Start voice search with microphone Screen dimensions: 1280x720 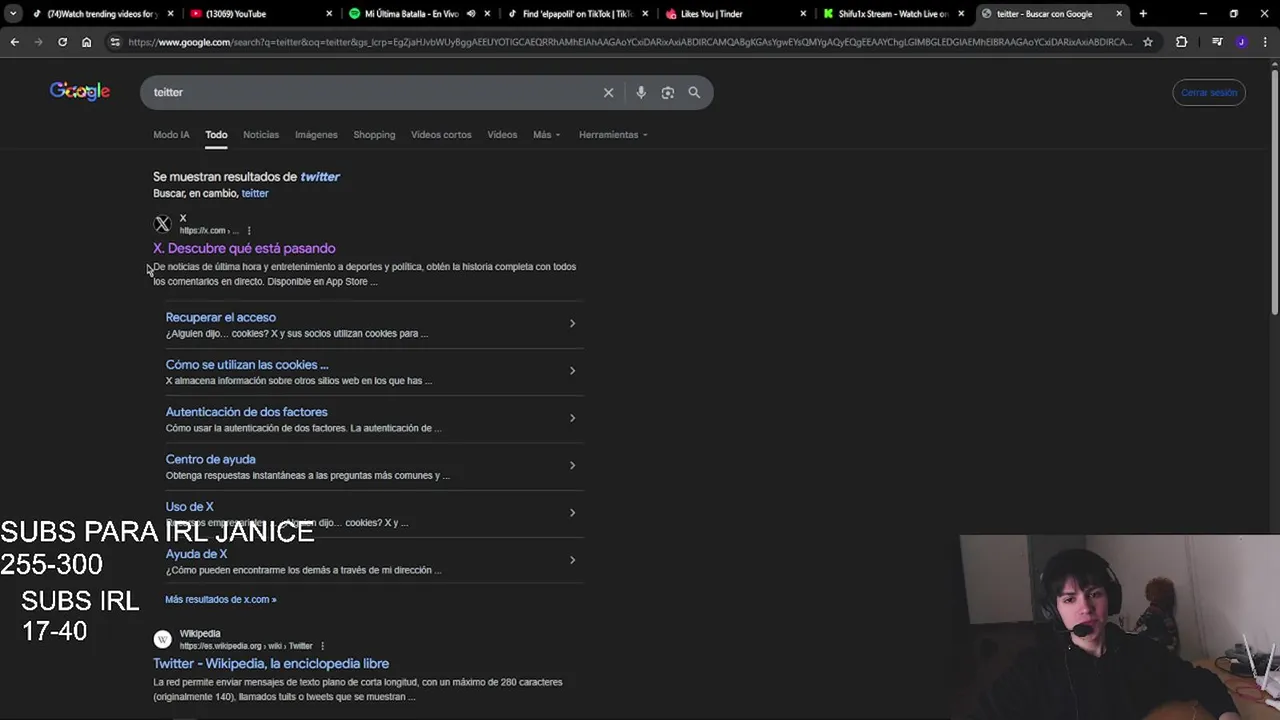point(641,92)
